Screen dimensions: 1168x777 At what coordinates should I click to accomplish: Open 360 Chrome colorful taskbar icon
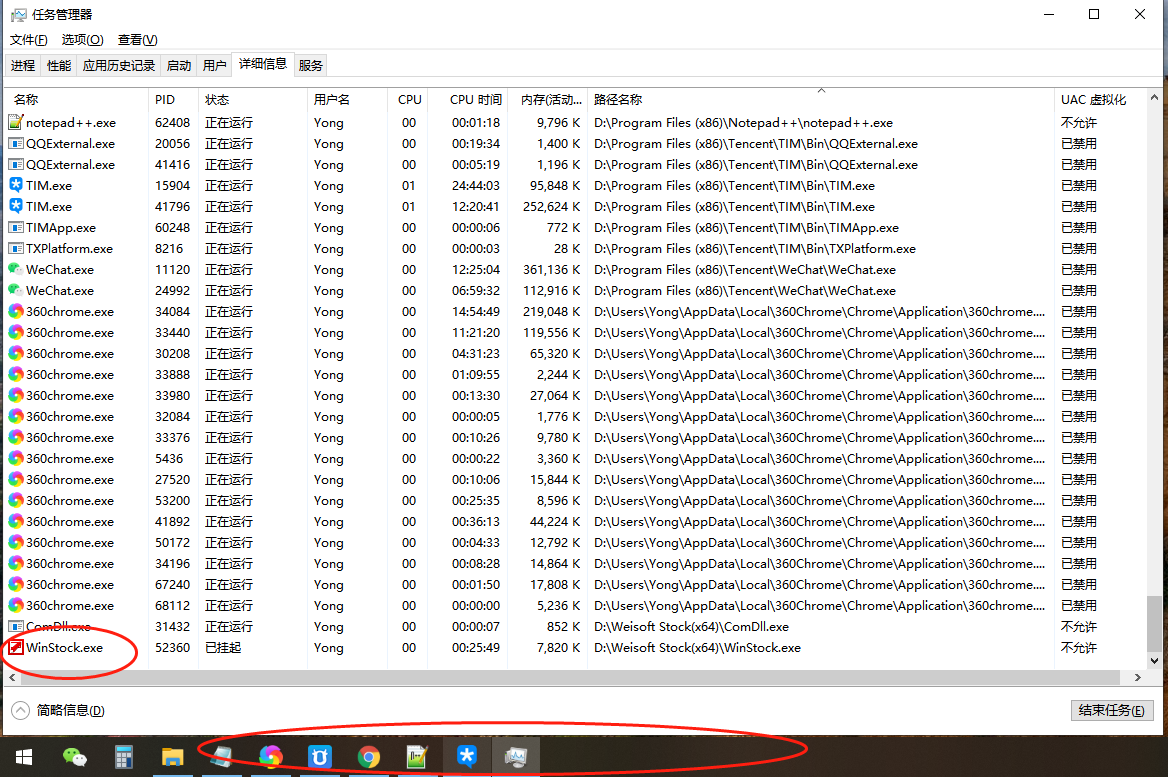coord(270,757)
